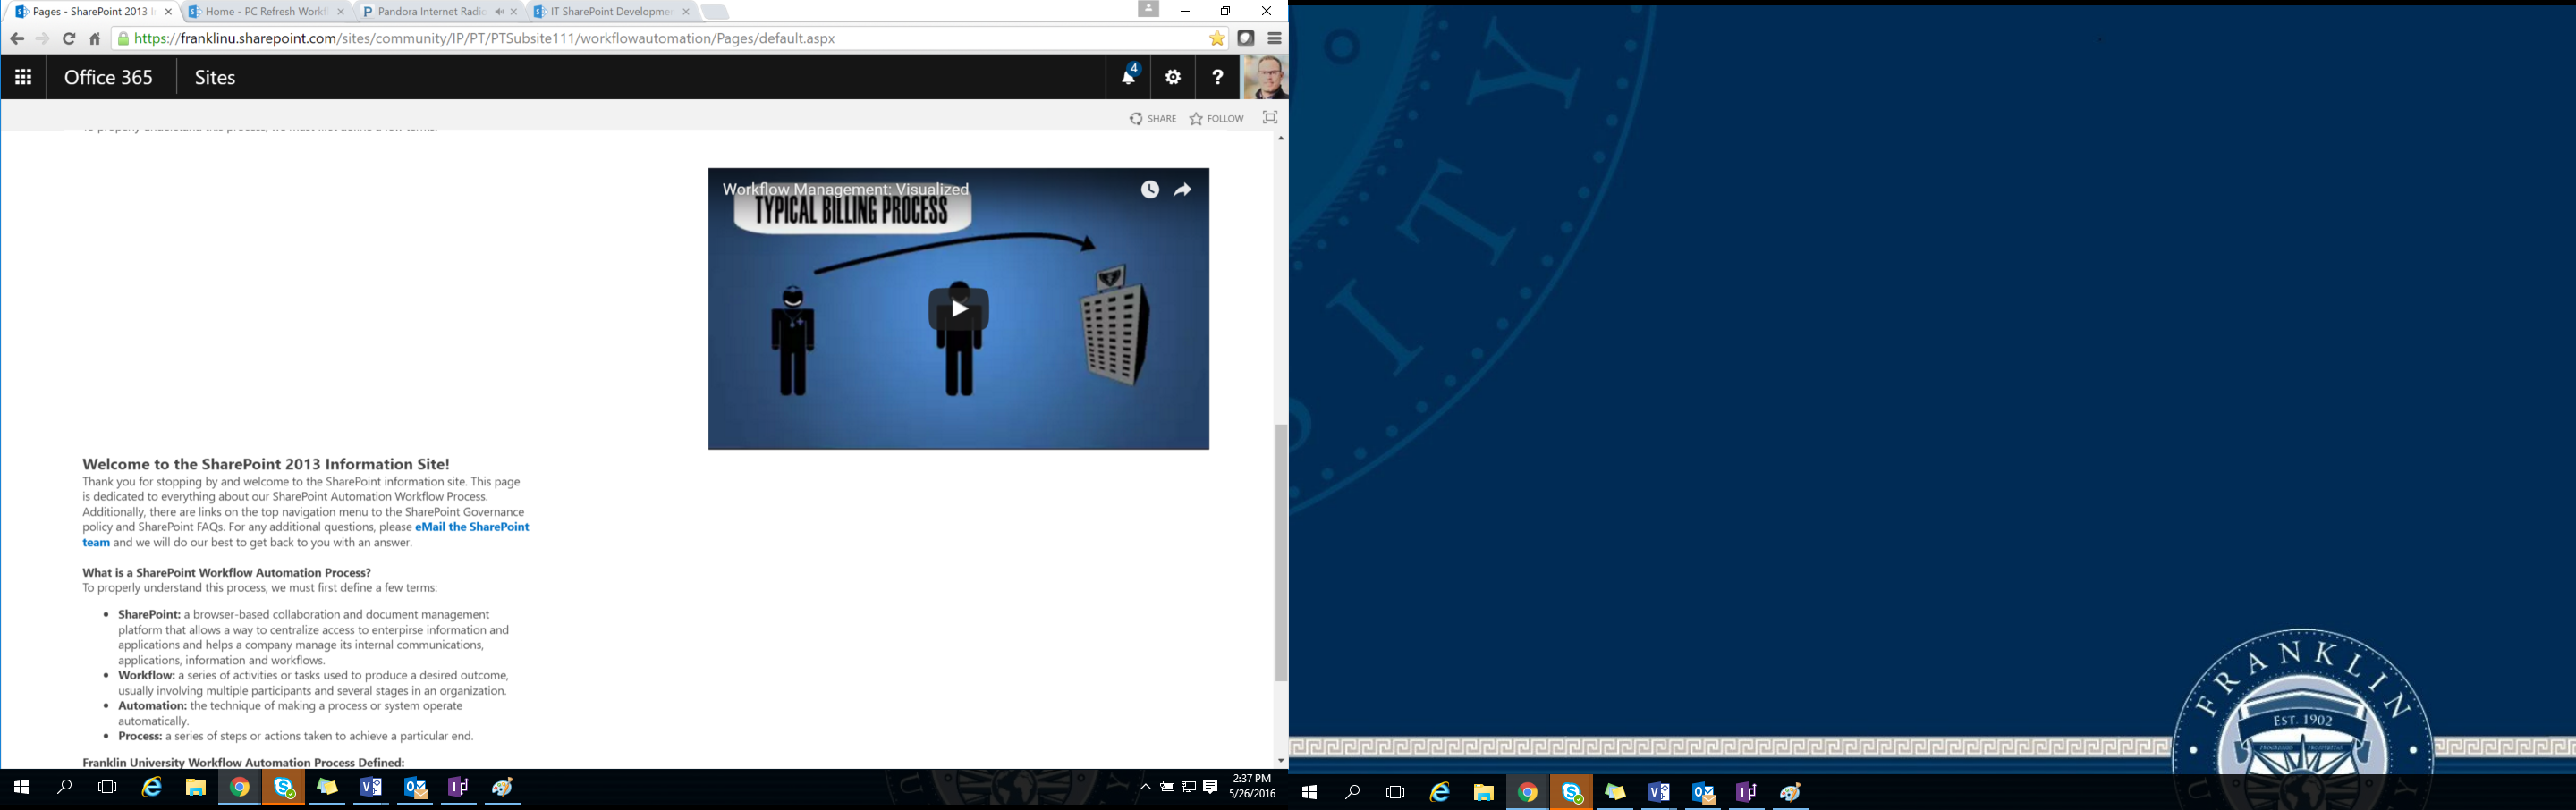Viewport: 2576px width, 810px height.
Task: Click the extension icon beside the bookmark star
Action: (1246, 39)
